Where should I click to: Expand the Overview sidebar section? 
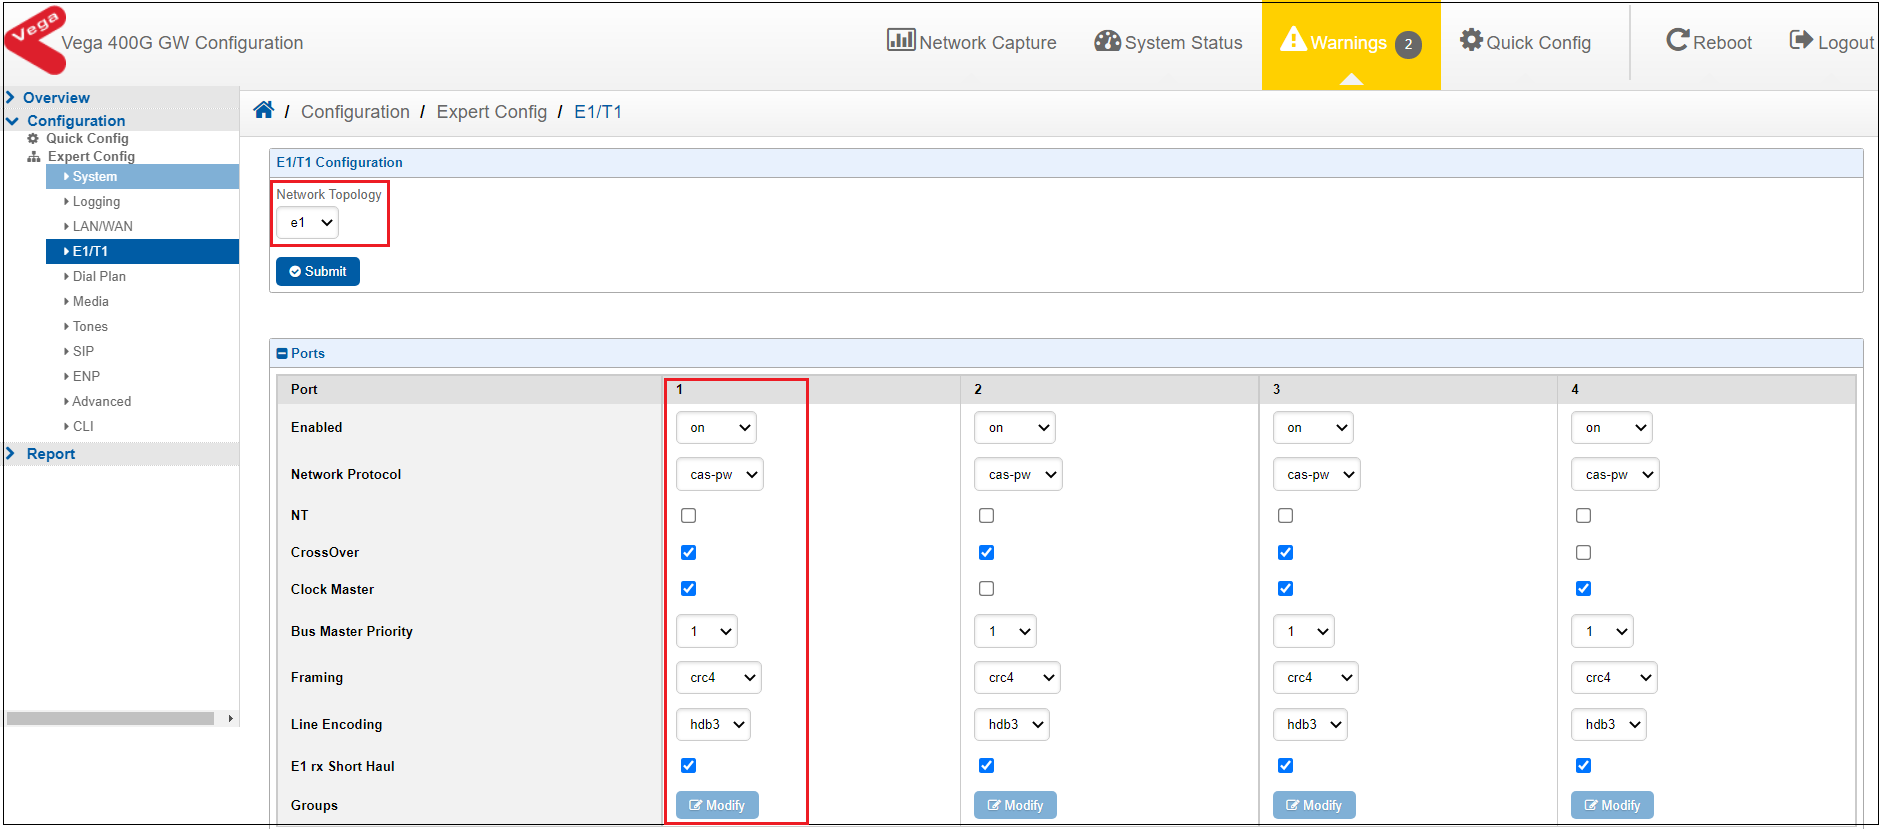pyautogui.click(x=56, y=98)
